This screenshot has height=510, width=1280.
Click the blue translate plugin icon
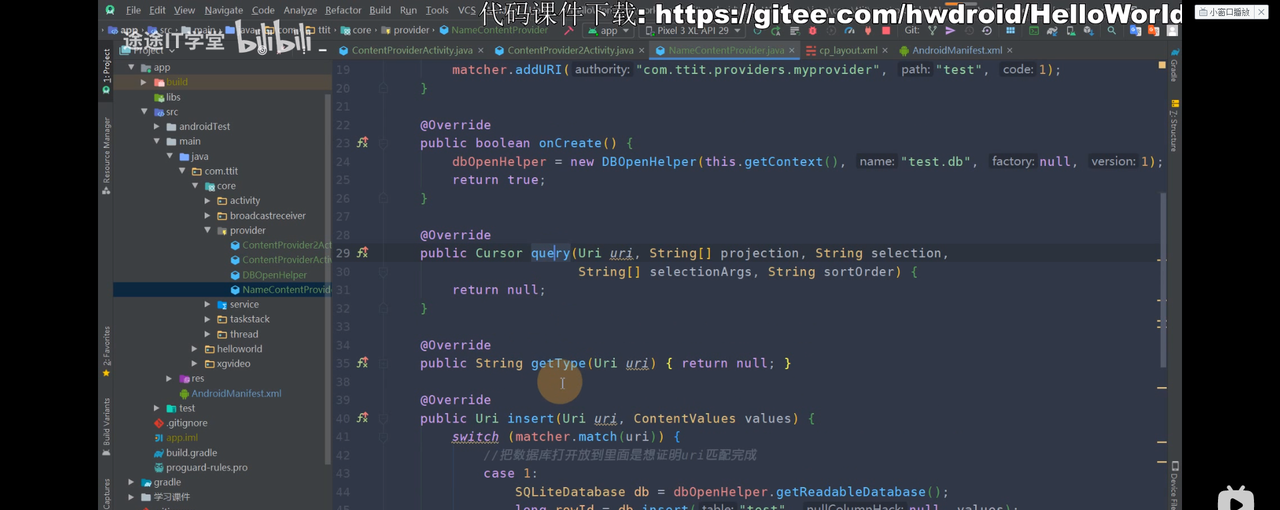[x=1135, y=30]
